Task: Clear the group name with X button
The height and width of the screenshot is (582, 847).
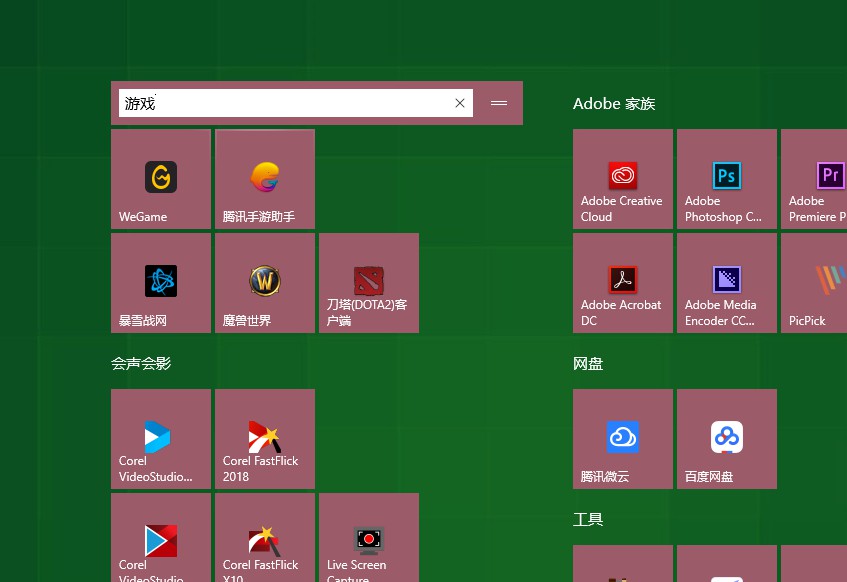Action: (460, 103)
